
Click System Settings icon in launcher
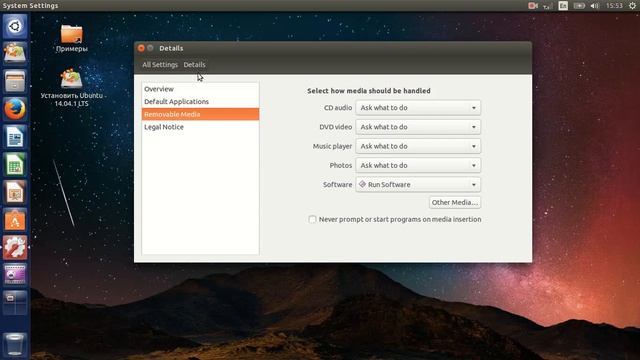(x=15, y=247)
